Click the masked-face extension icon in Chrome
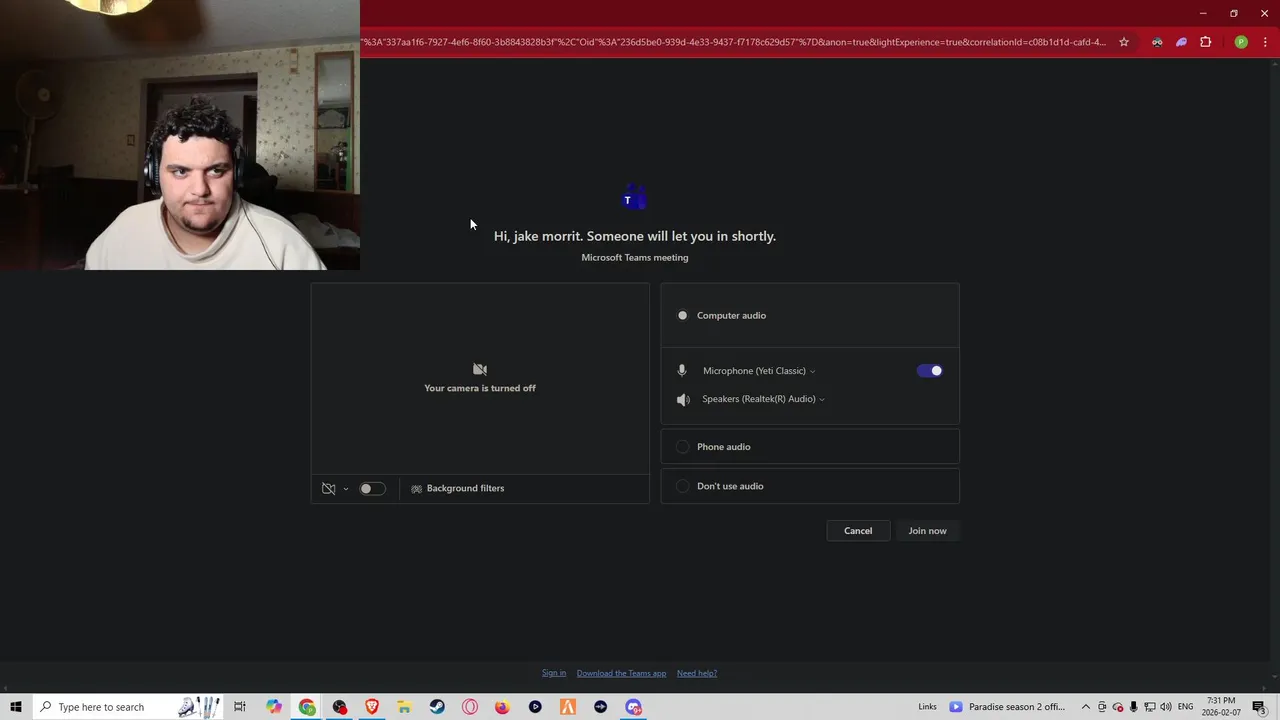 1157,42
